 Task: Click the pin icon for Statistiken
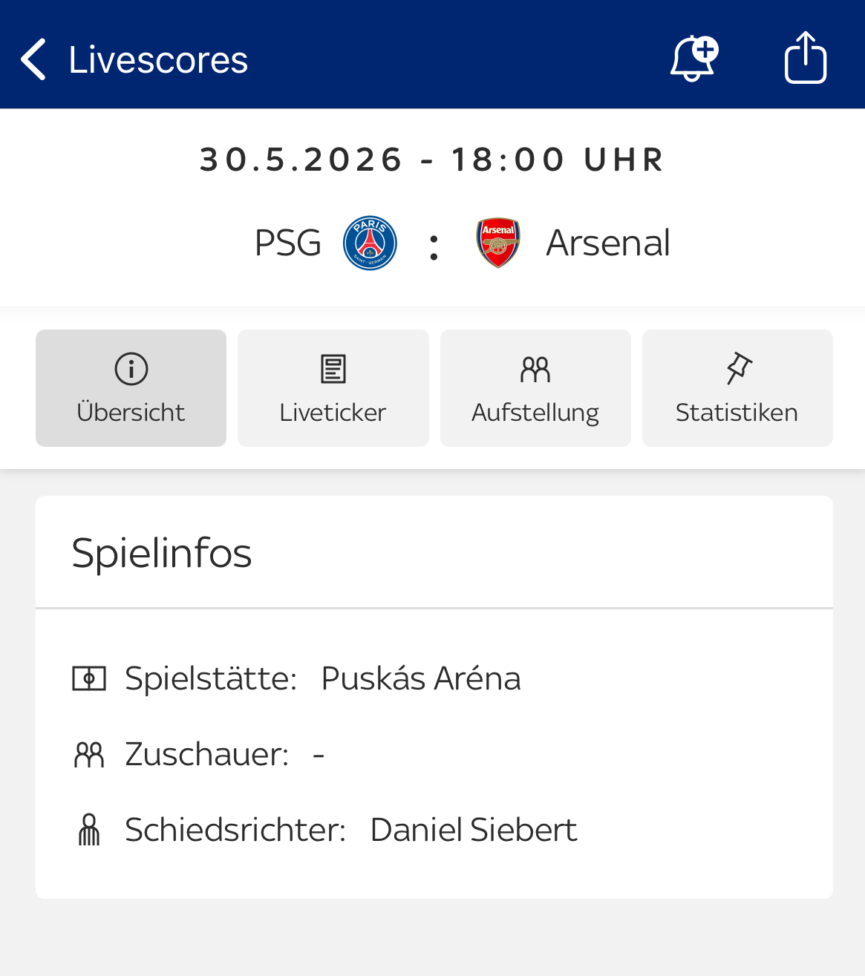tap(739, 368)
